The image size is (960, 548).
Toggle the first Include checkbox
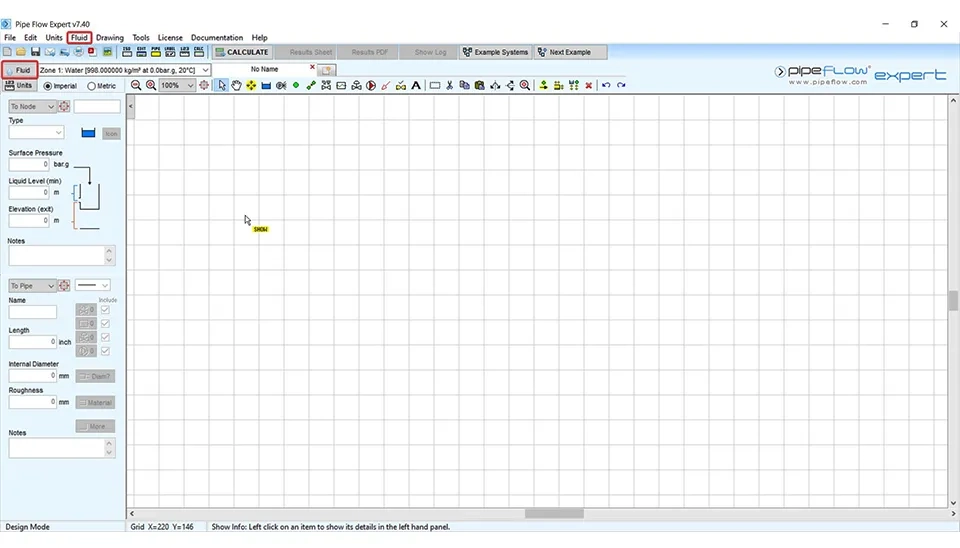(x=105, y=310)
